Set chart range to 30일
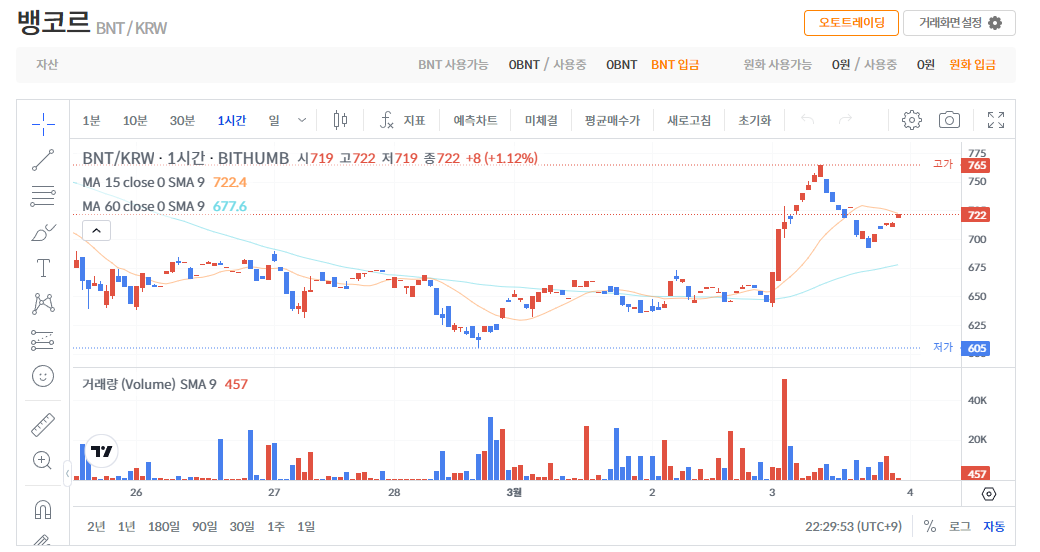The width and height of the screenshot is (1040, 552). tap(242, 526)
